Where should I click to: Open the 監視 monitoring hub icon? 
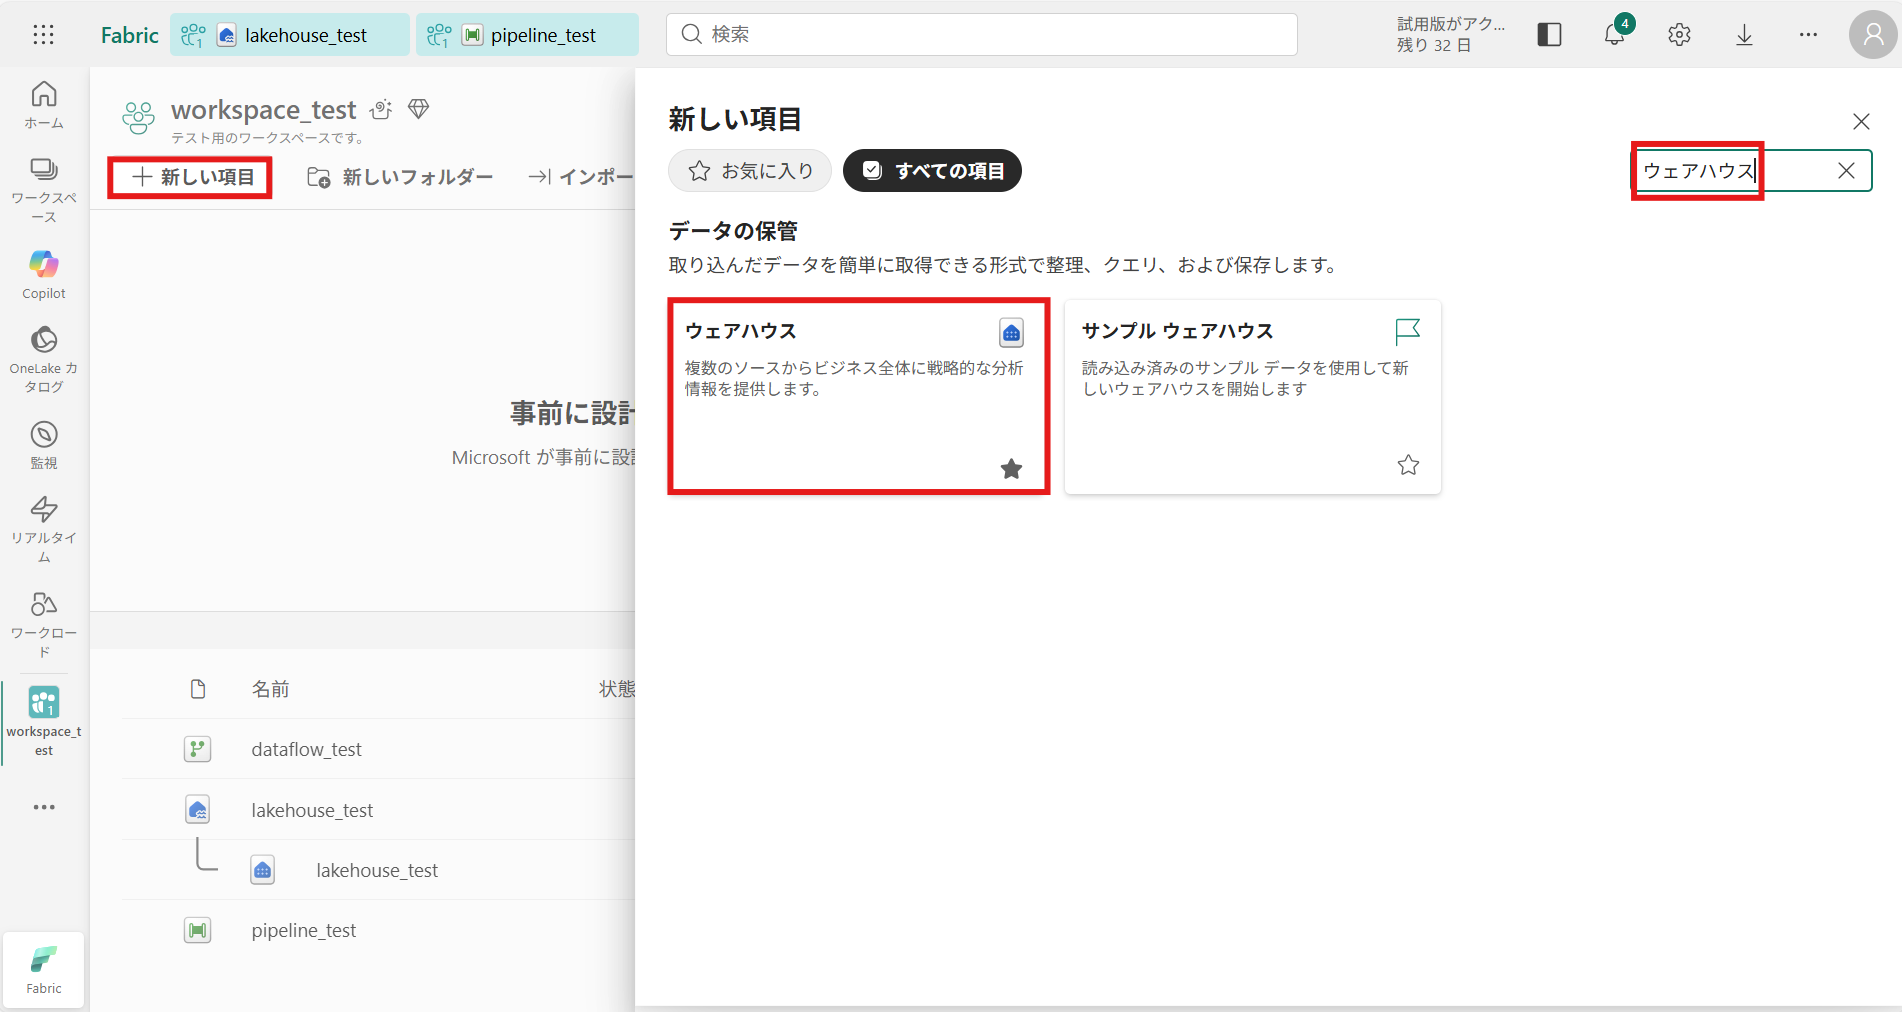coord(44,444)
